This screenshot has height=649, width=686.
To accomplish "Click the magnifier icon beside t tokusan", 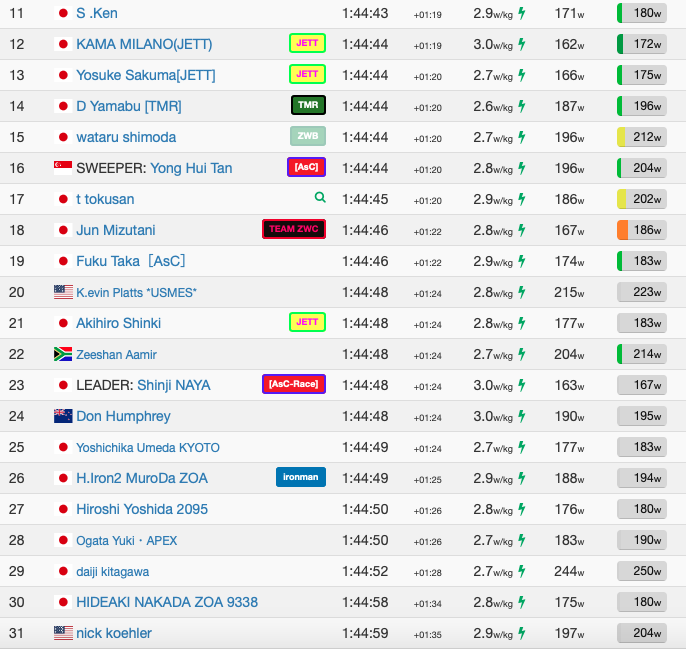I will pyautogui.click(x=320, y=197).
